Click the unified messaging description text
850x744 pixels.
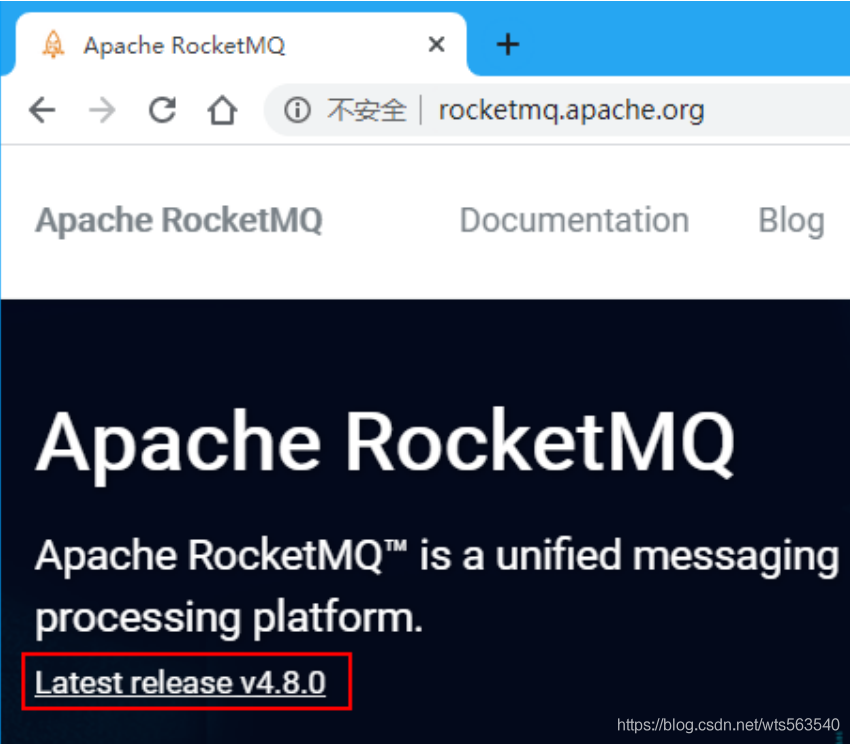coord(437,587)
